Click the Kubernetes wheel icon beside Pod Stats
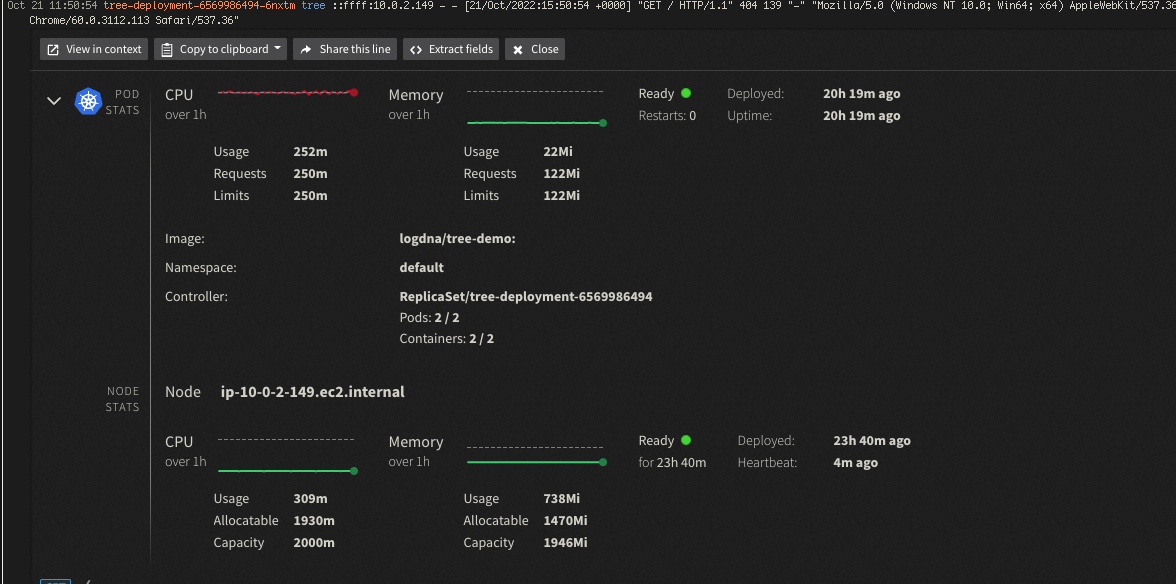1176x584 pixels. (x=88, y=101)
